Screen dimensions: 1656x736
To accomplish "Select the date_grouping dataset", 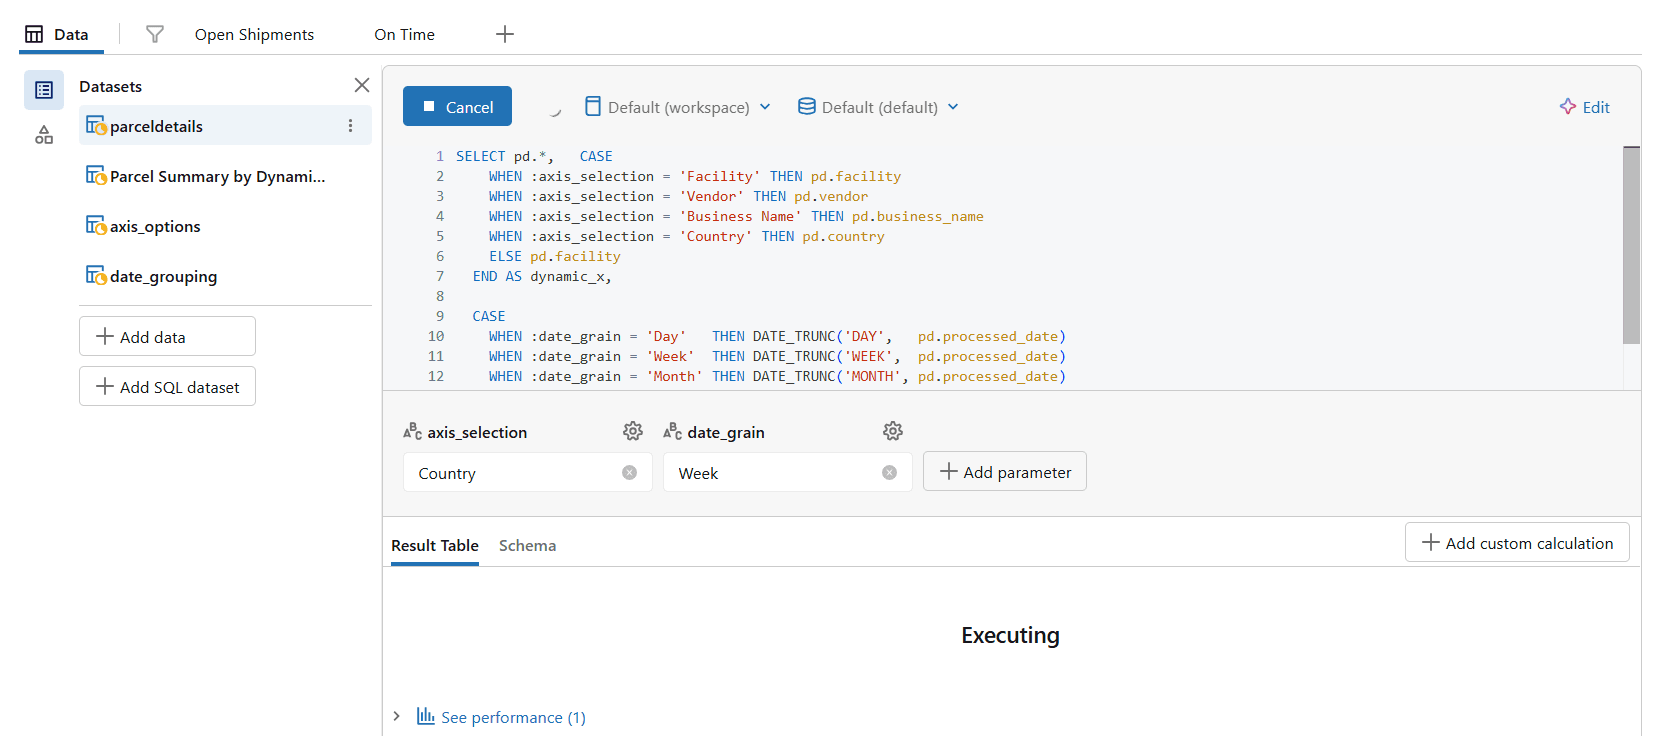I will 225,276.
